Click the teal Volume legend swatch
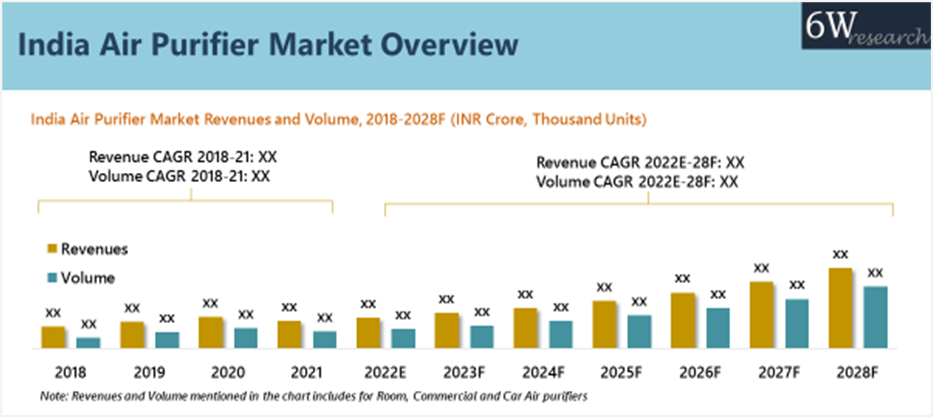The width and height of the screenshot is (933, 417). point(49,277)
